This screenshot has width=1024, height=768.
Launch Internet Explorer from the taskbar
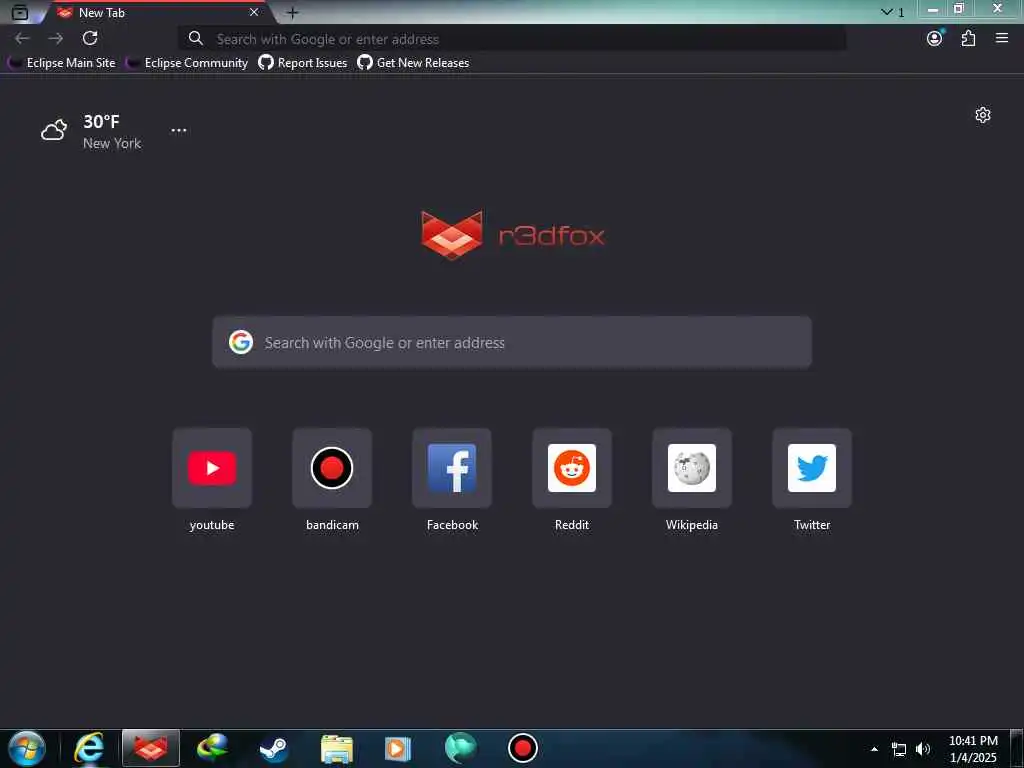coord(89,748)
